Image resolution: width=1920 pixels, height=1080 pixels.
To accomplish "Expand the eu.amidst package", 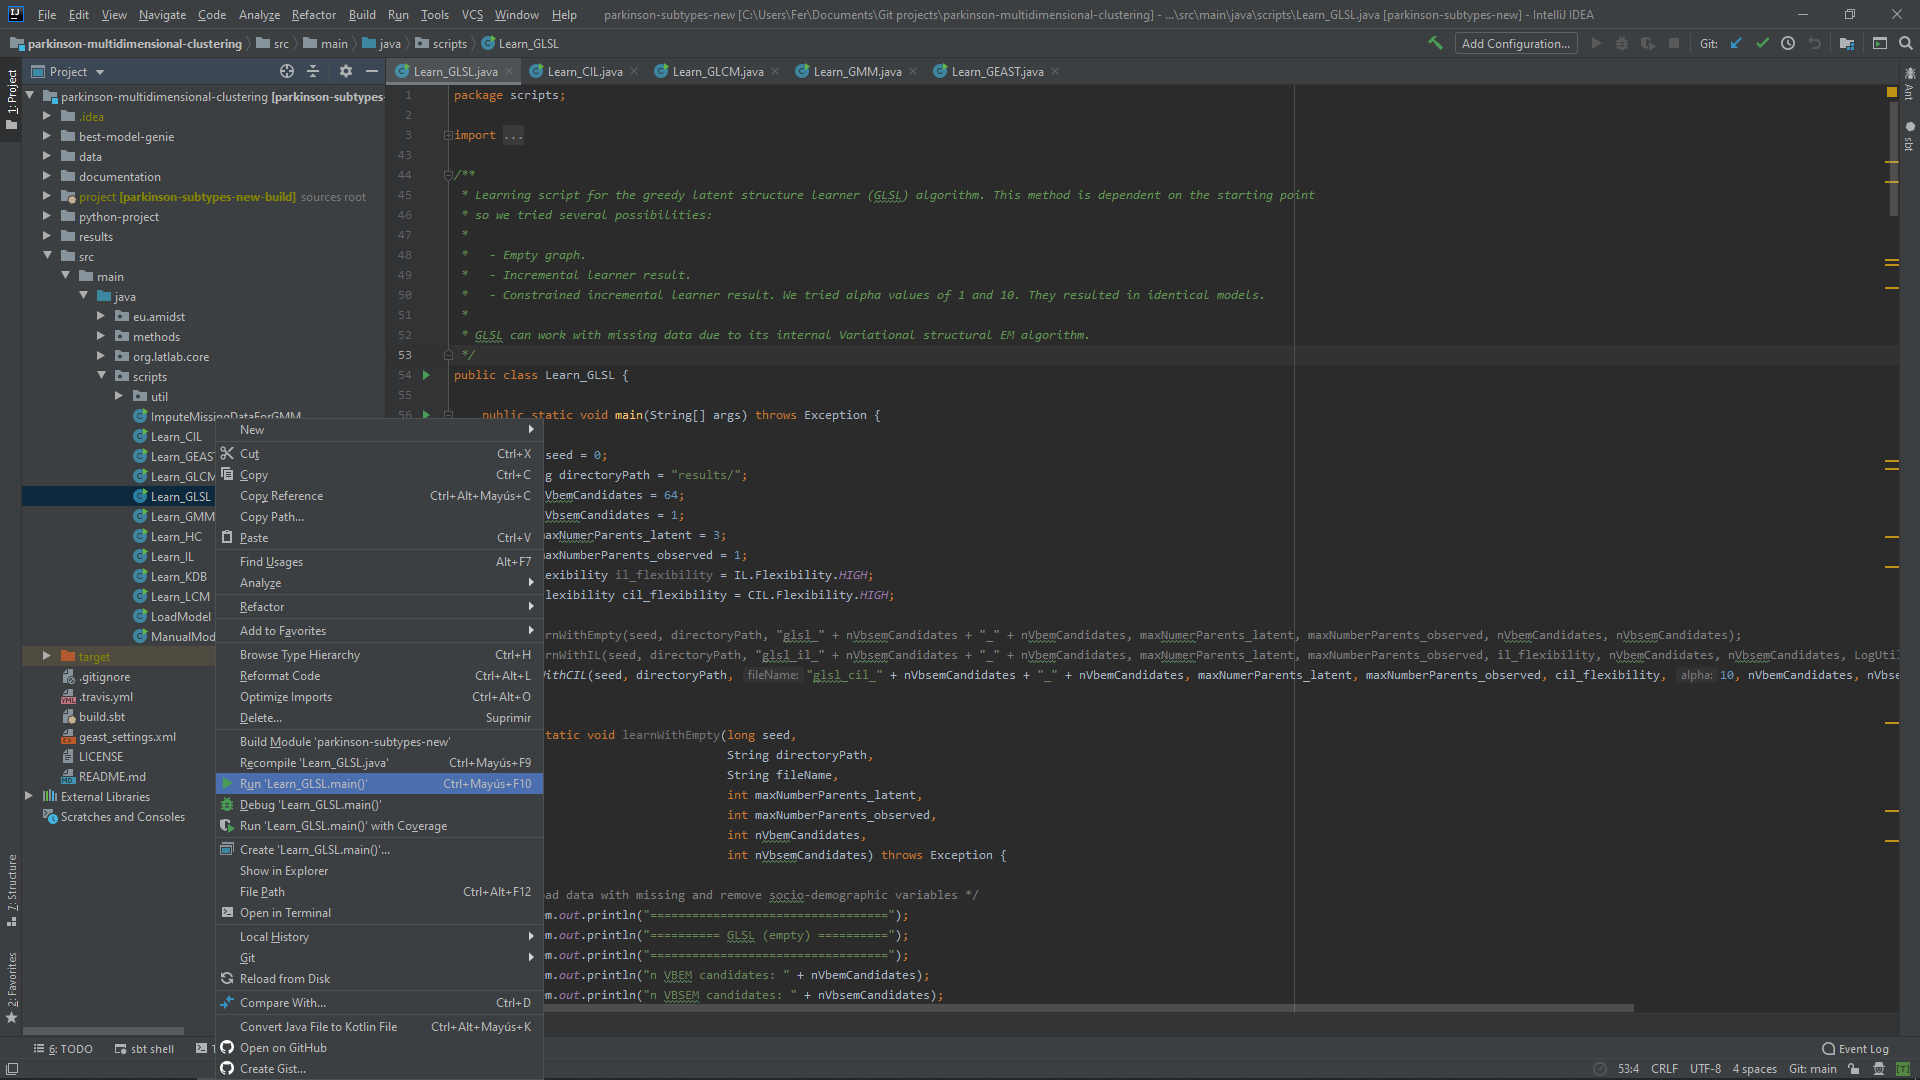I will [100, 316].
